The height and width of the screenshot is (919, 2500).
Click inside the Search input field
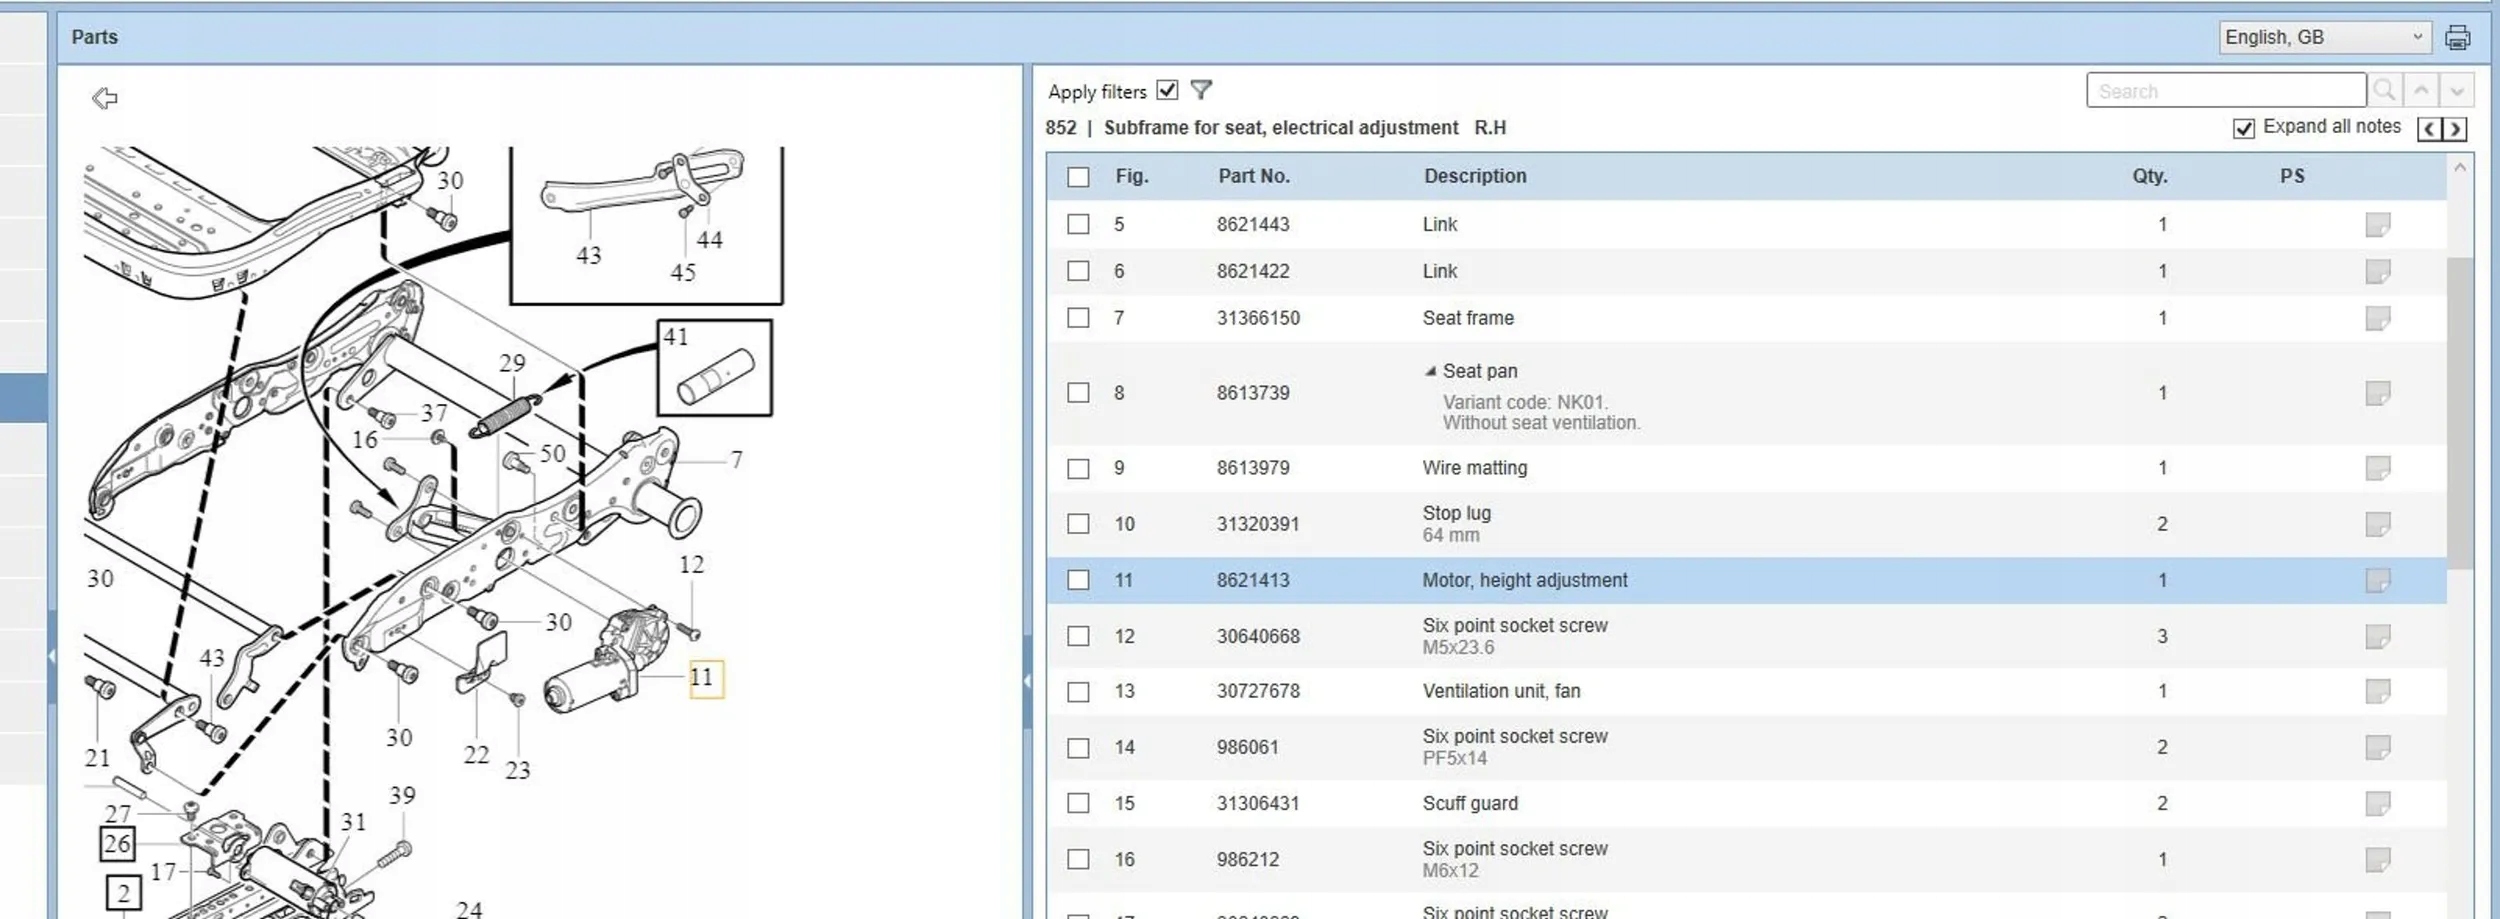point(2225,91)
